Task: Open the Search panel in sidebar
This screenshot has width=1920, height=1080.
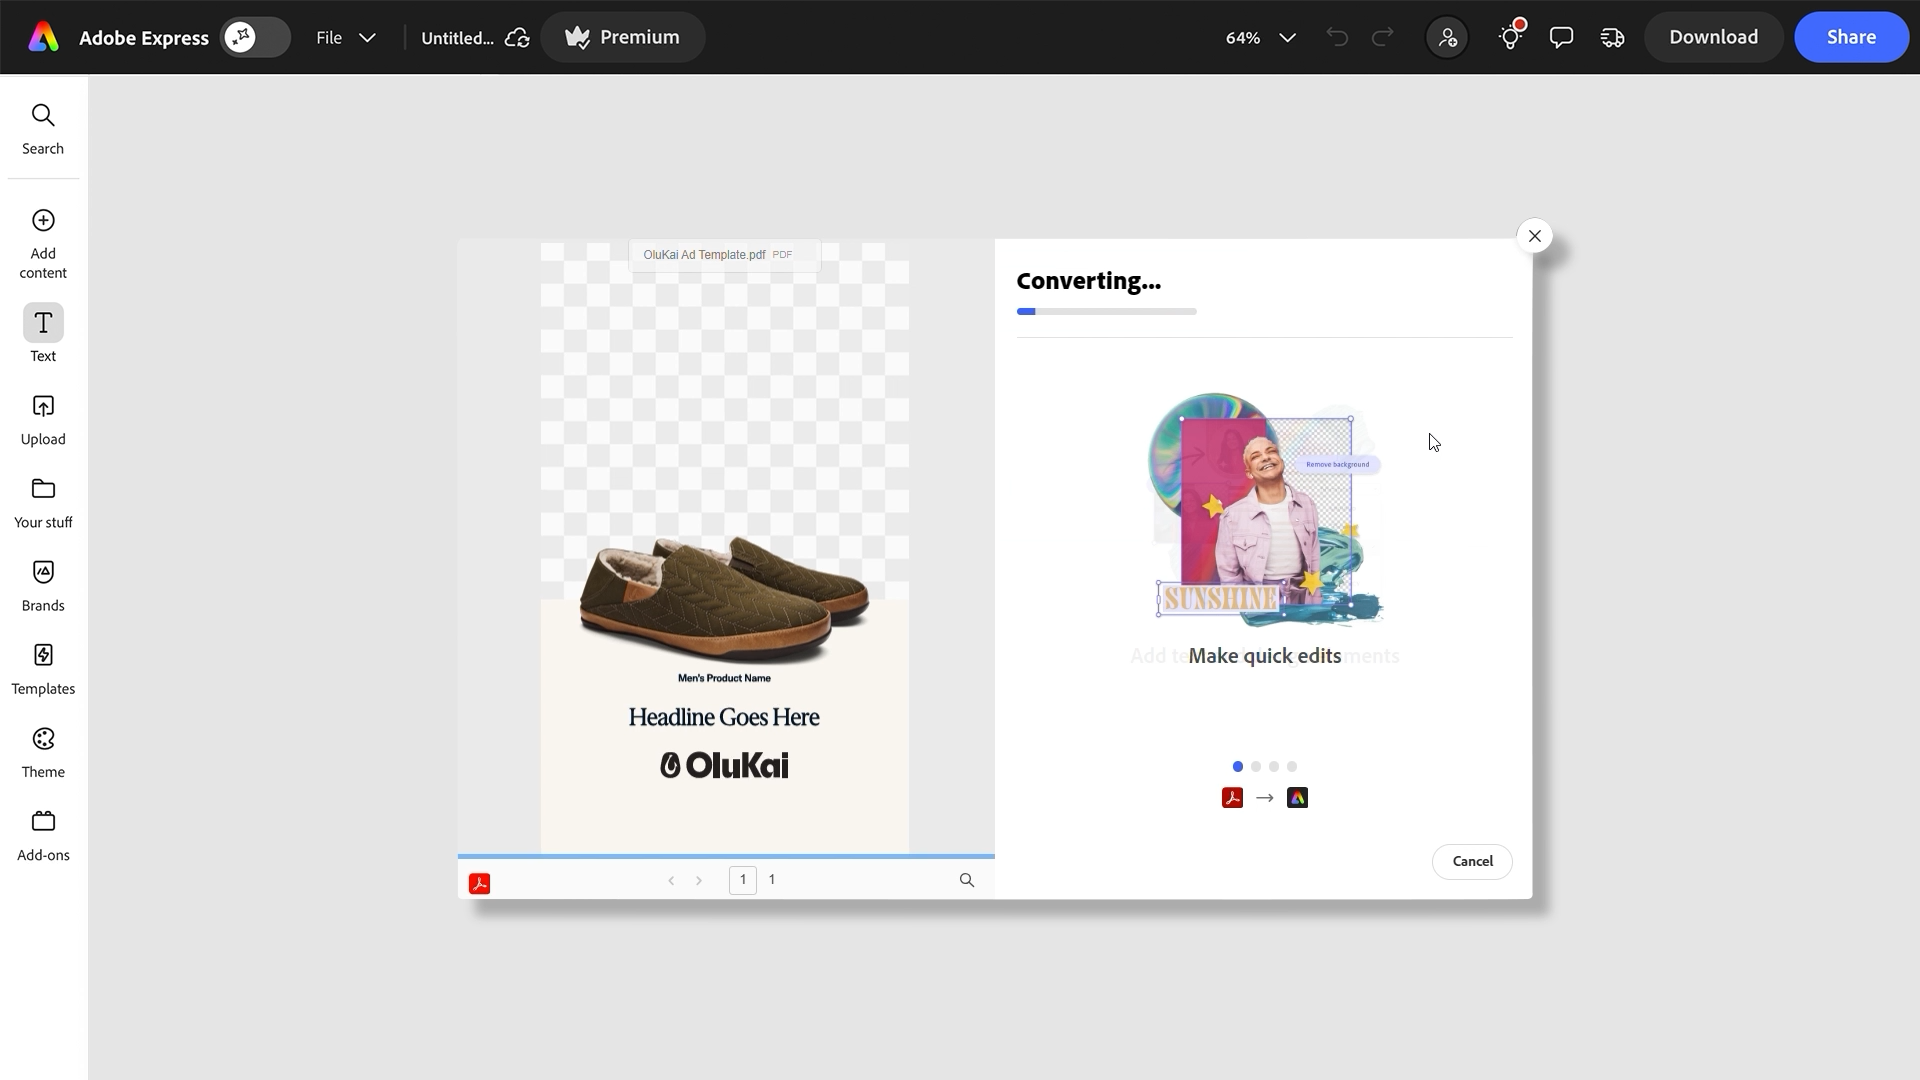Action: (43, 129)
